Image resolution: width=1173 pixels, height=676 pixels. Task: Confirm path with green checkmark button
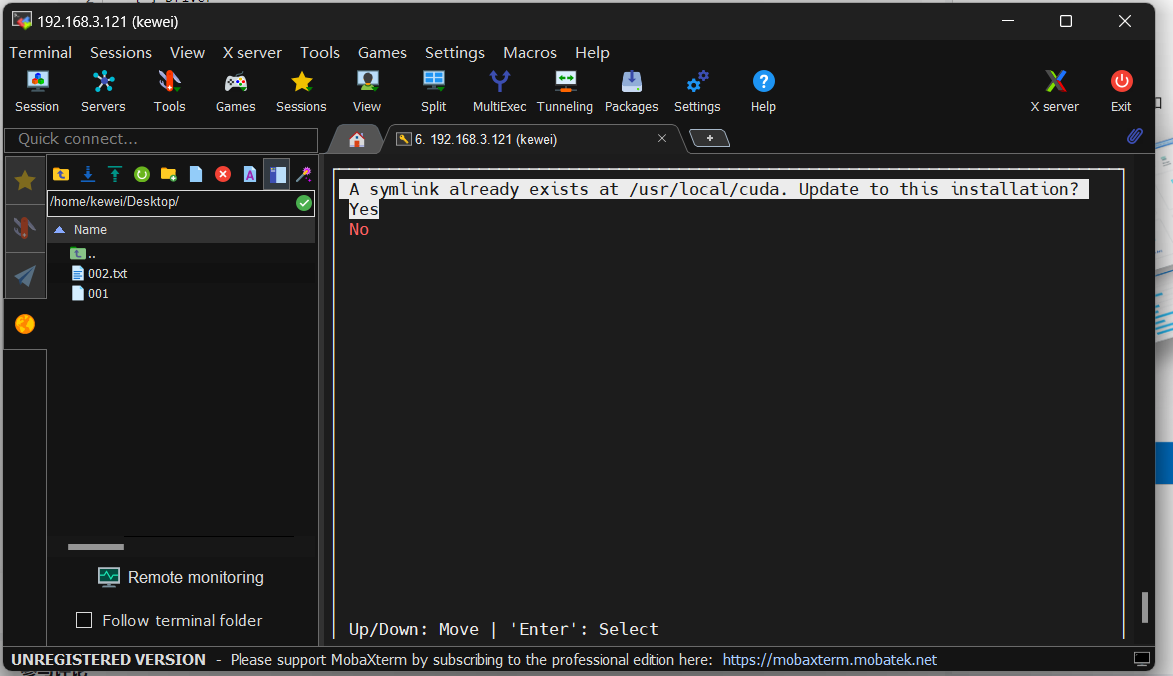(304, 203)
